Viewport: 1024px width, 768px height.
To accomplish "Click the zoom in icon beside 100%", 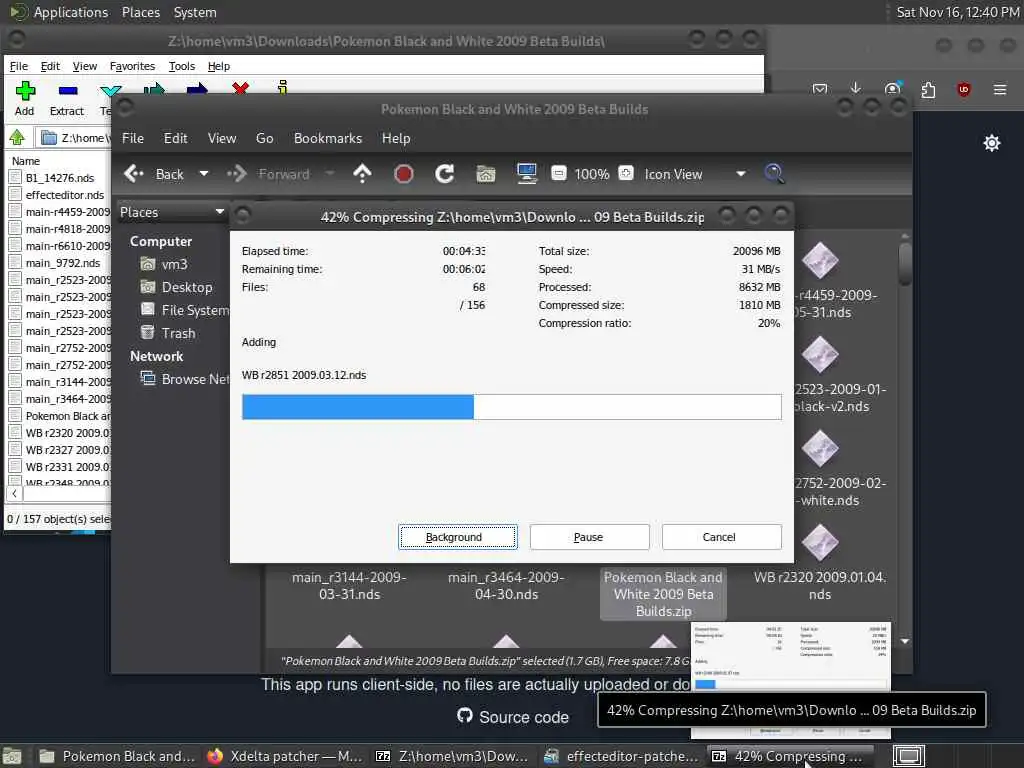I will pyautogui.click(x=626, y=173).
